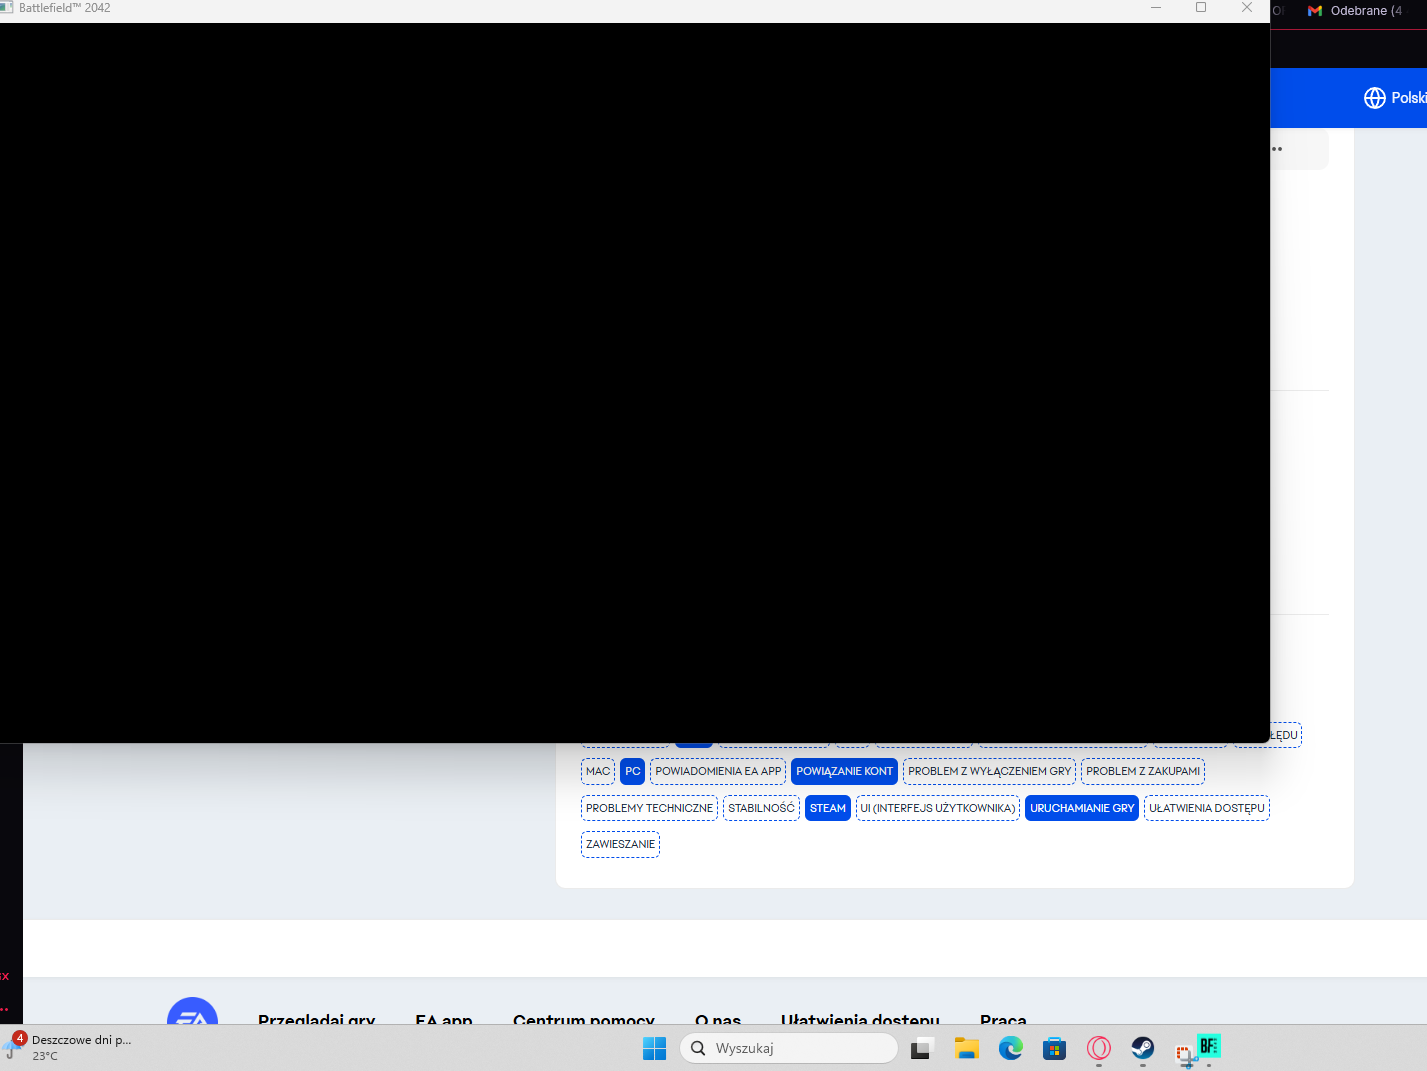This screenshot has height=1071, width=1427.
Task: Open Task View from the taskbar
Action: (x=922, y=1048)
